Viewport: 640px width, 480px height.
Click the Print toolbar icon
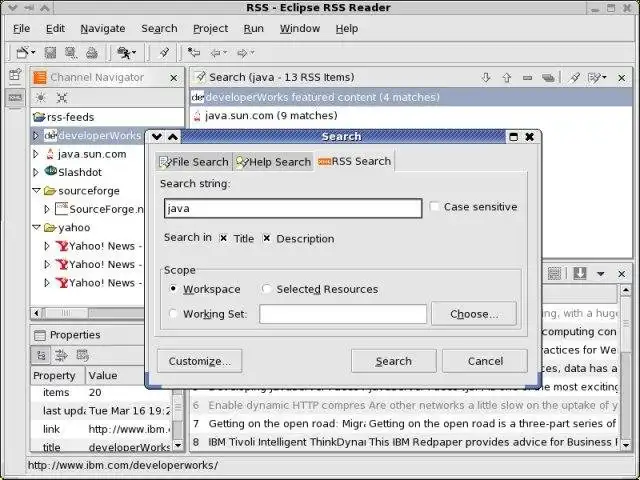point(92,52)
